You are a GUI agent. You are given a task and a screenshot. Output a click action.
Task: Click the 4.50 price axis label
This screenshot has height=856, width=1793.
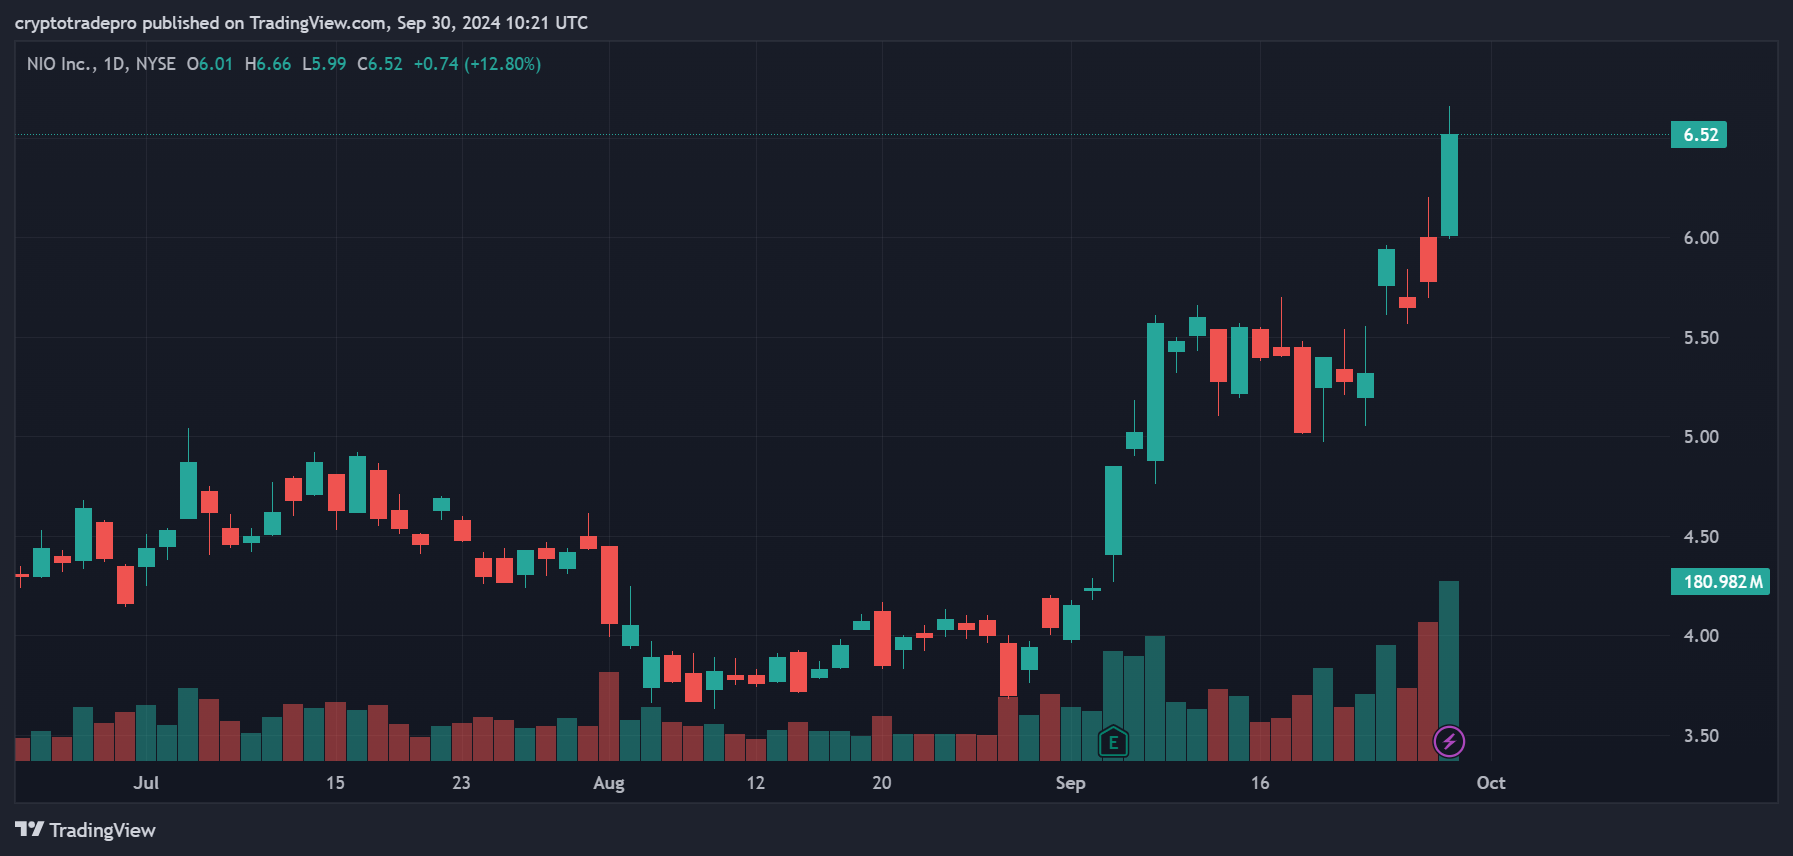coord(1701,537)
